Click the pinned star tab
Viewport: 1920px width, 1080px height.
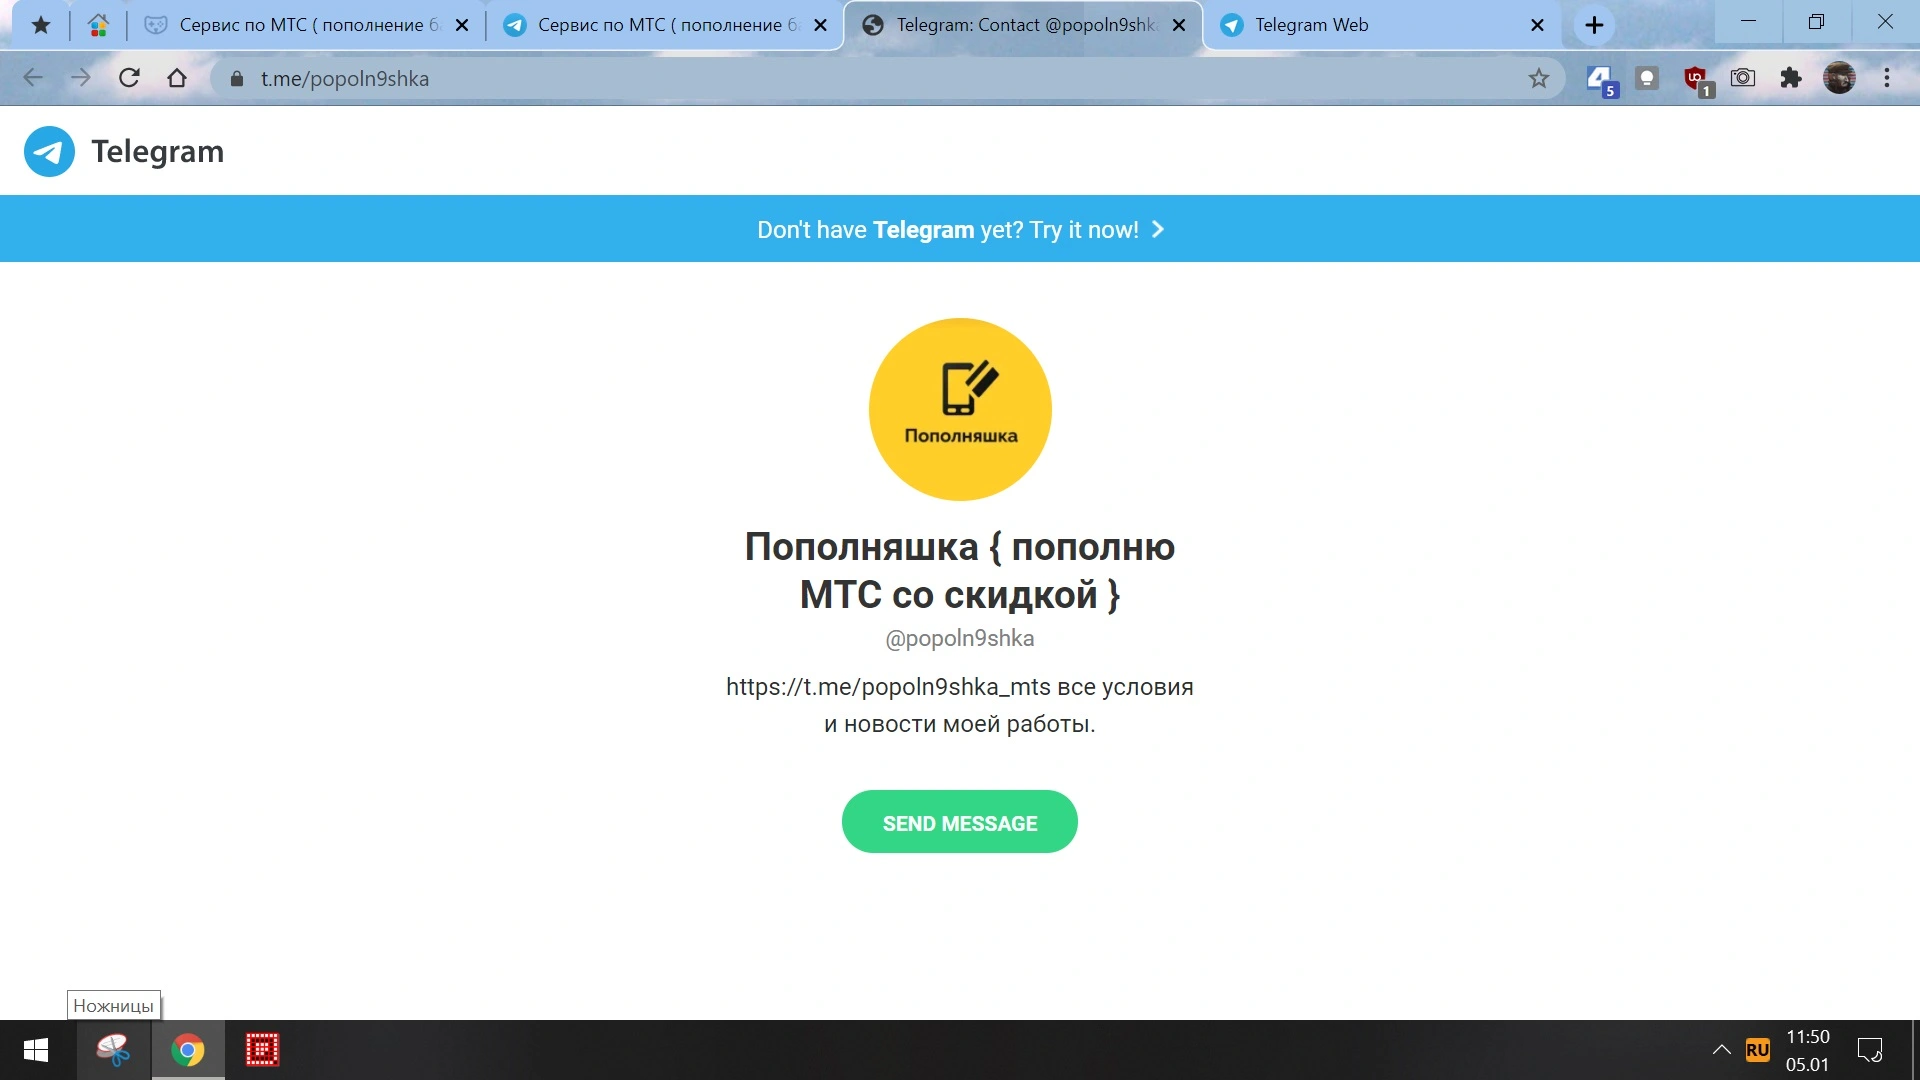(x=41, y=25)
